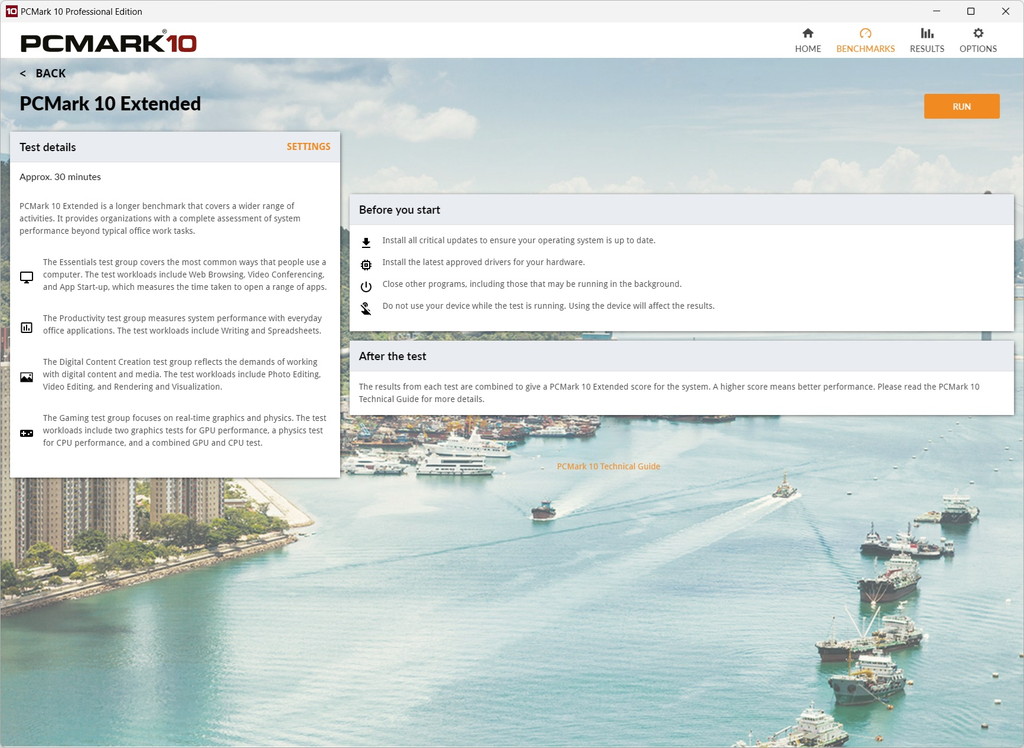Click the do-not-use-device hand icon
Viewport: 1024px width, 748px height.
coord(366,308)
